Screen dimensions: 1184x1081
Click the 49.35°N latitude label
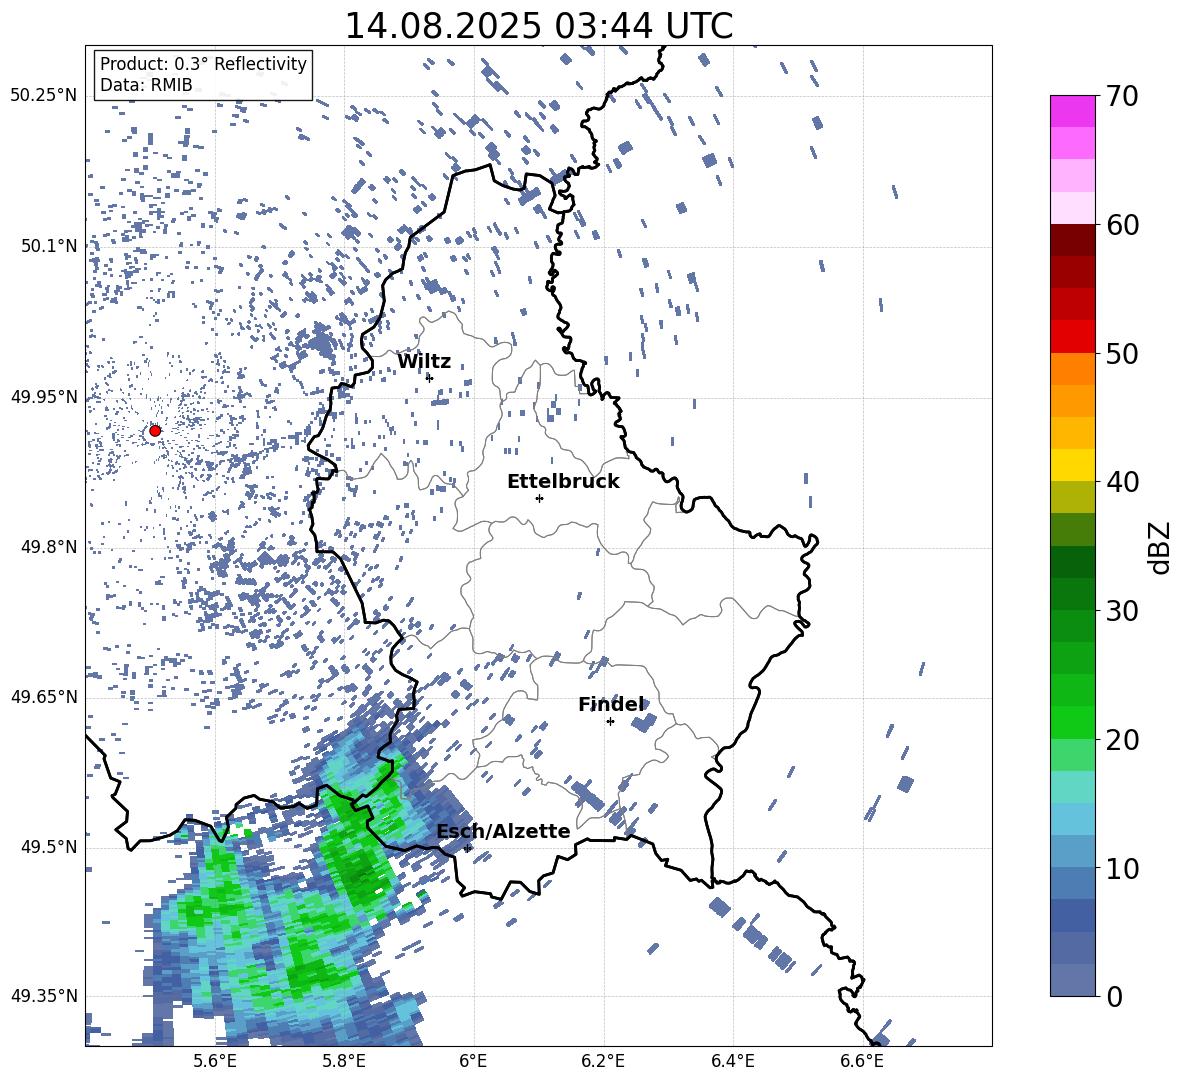click(44, 996)
